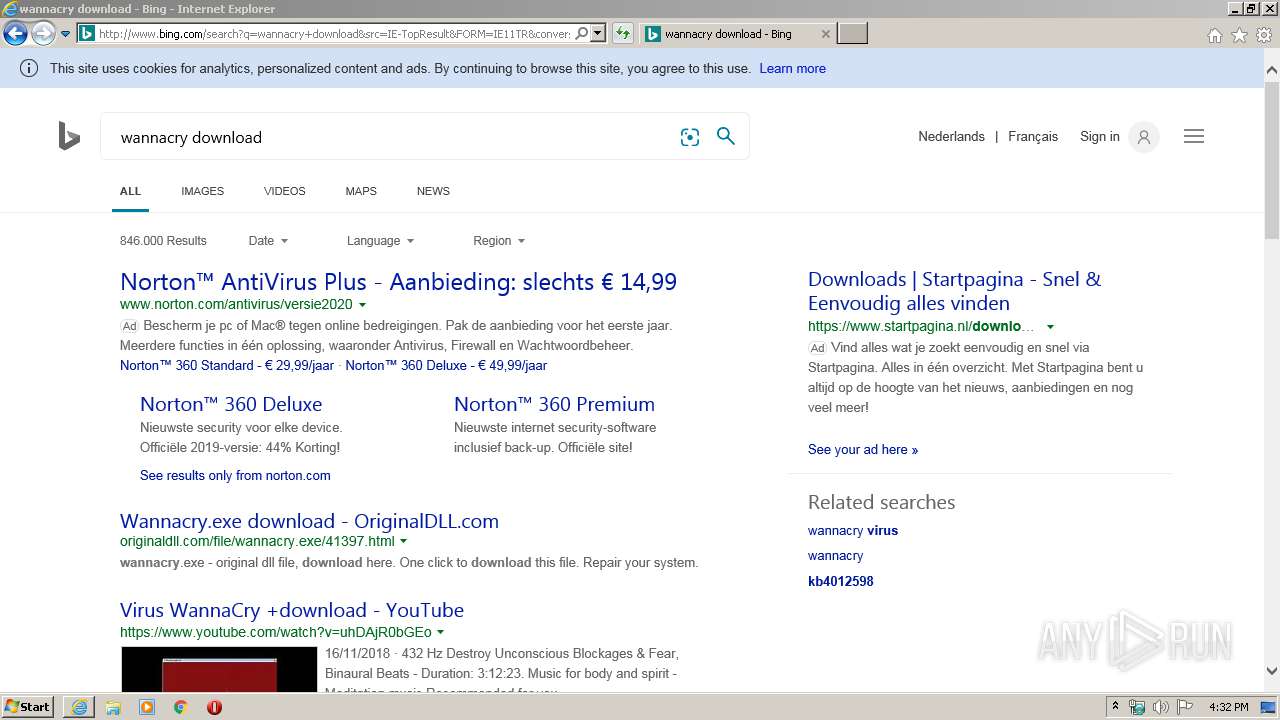Expand the Region filter dropdown
1280x720 pixels.
(x=499, y=241)
